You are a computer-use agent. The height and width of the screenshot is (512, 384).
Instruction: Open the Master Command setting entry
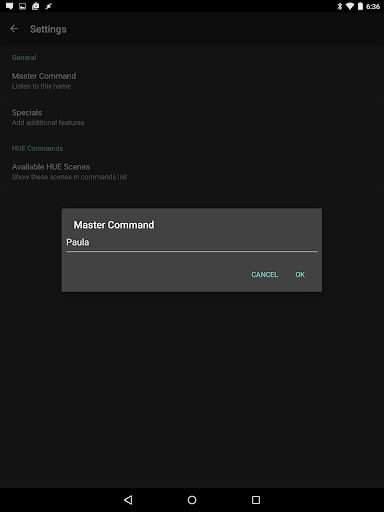point(192,81)
